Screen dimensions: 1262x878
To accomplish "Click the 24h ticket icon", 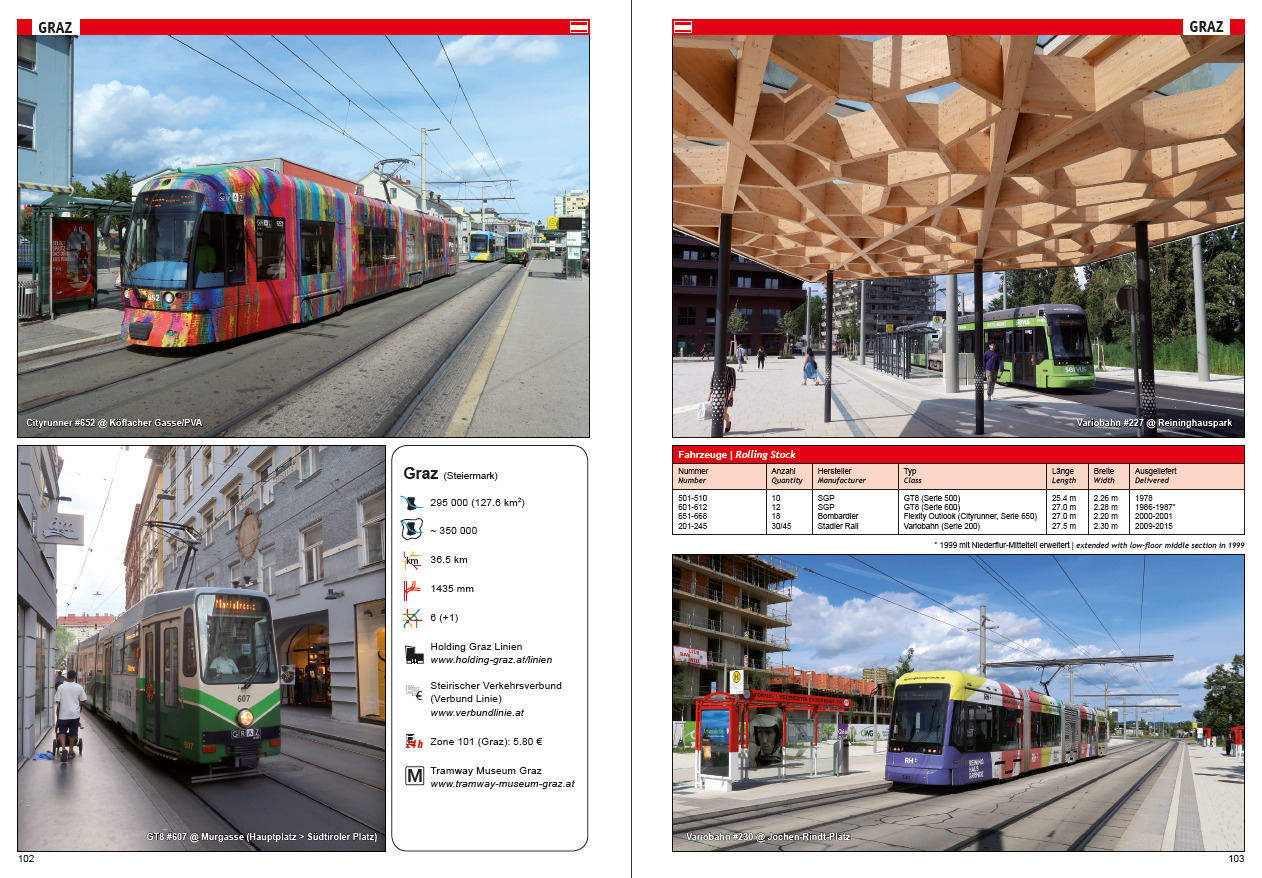I will 413,741.
